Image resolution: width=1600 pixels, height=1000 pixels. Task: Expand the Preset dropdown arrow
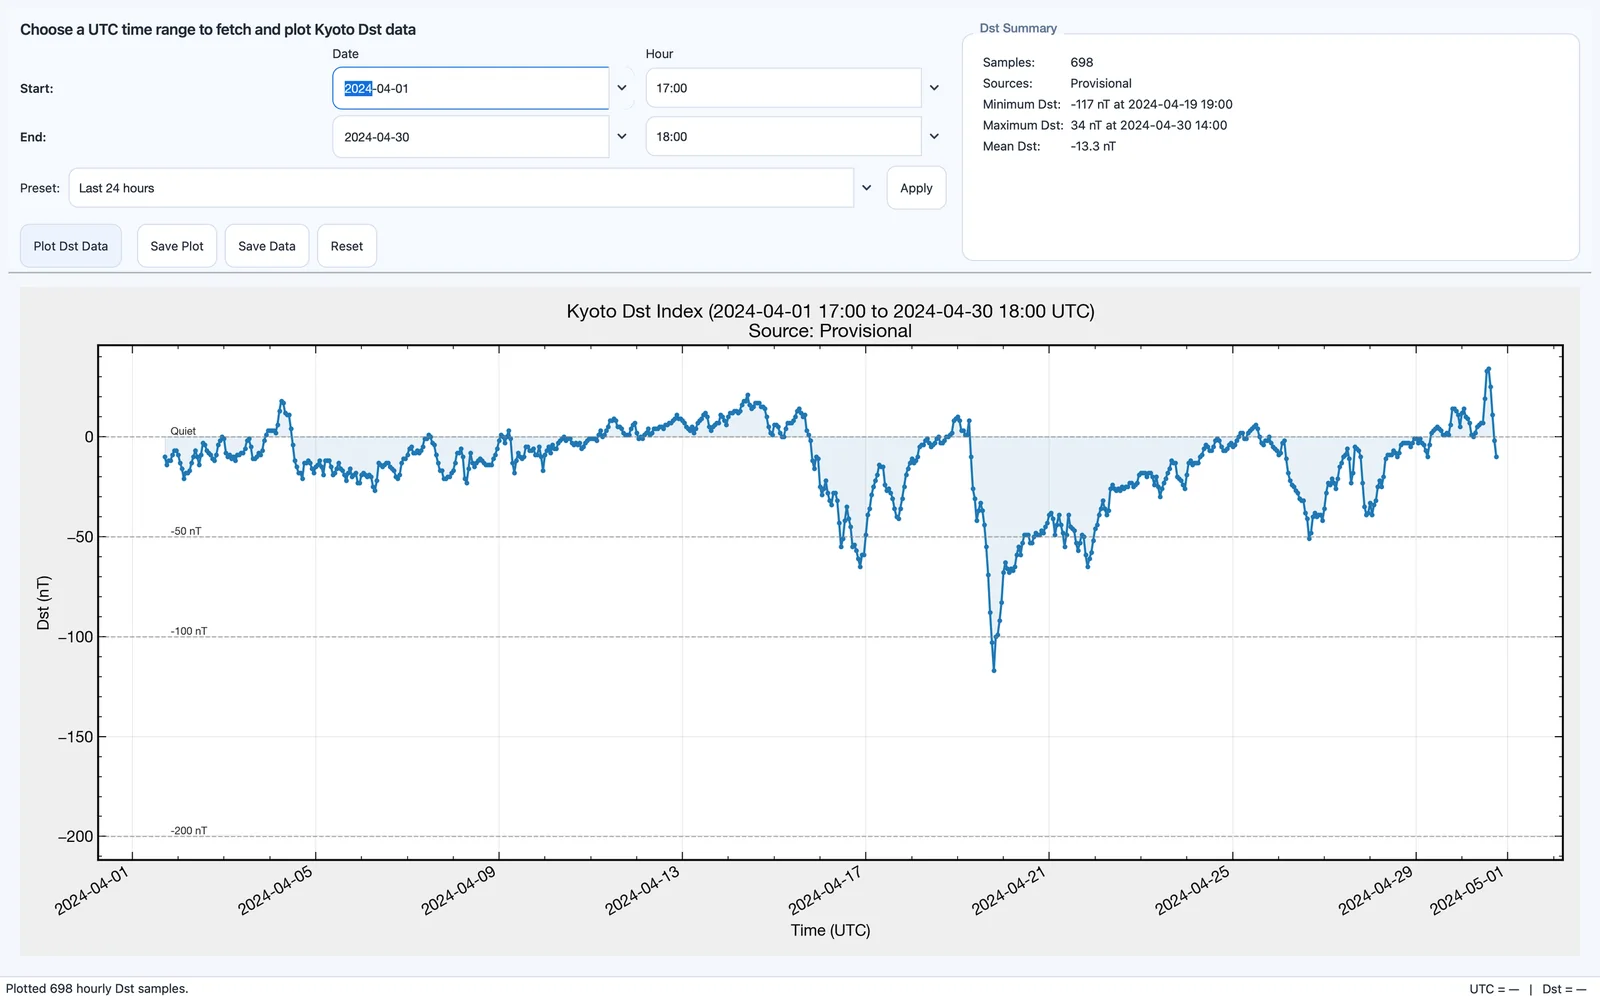coord(867,188)
